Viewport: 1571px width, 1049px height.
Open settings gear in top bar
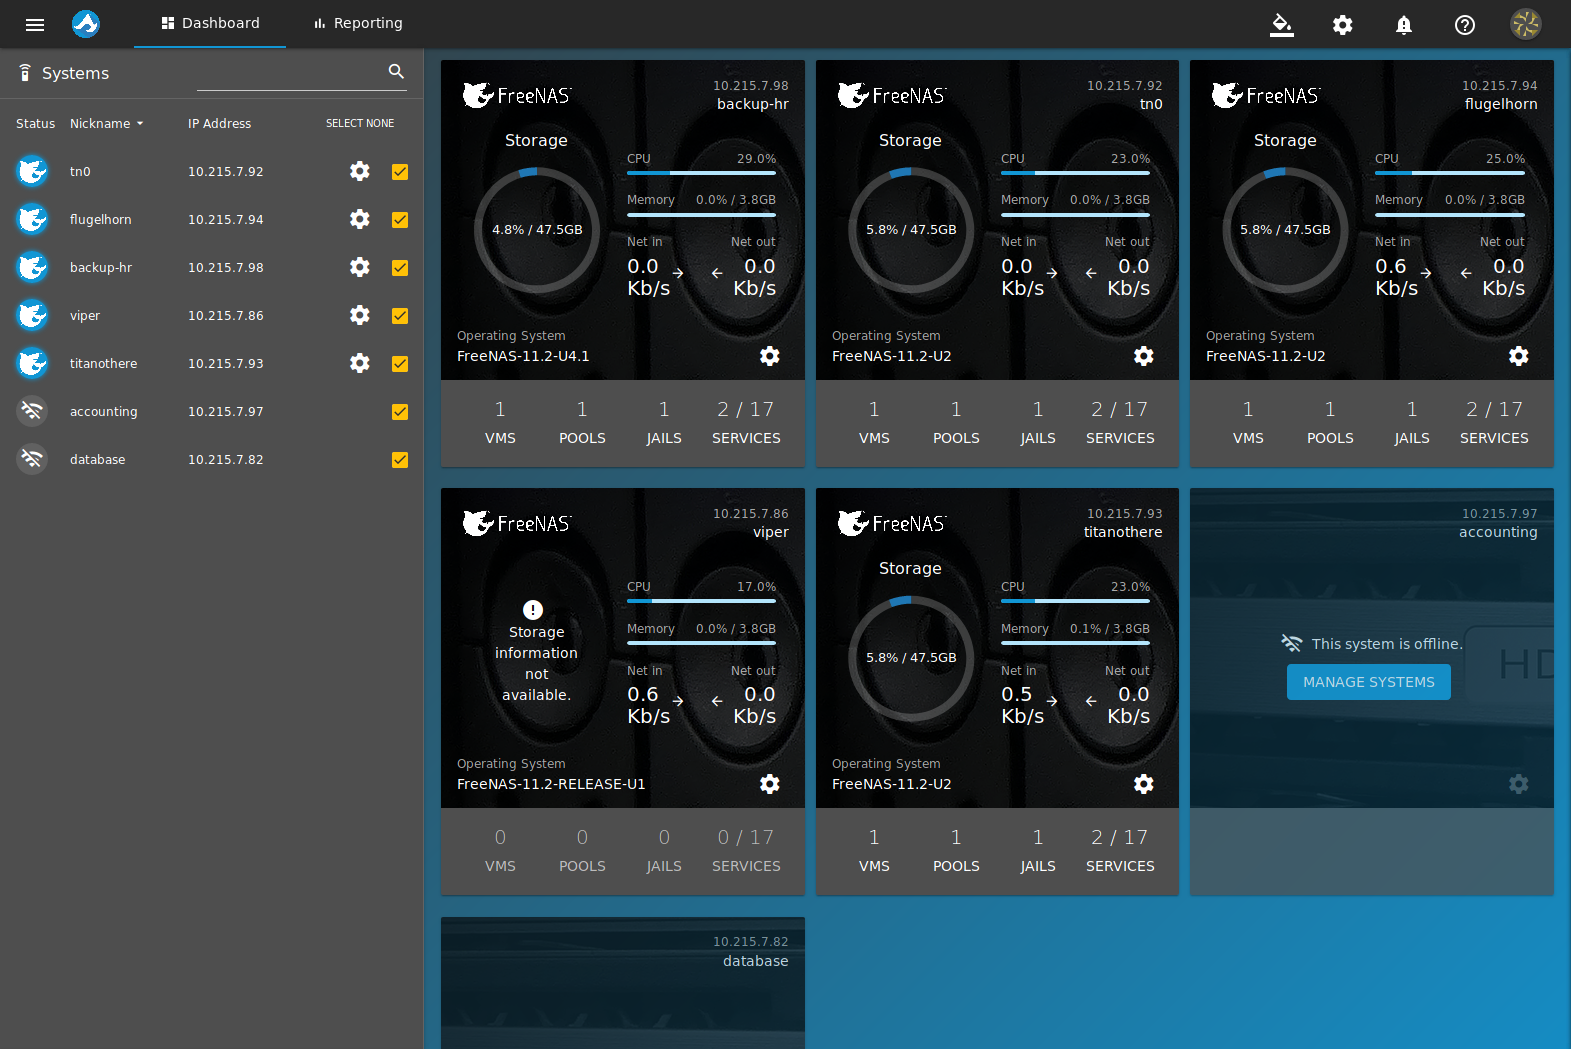tap(1343, 24)
